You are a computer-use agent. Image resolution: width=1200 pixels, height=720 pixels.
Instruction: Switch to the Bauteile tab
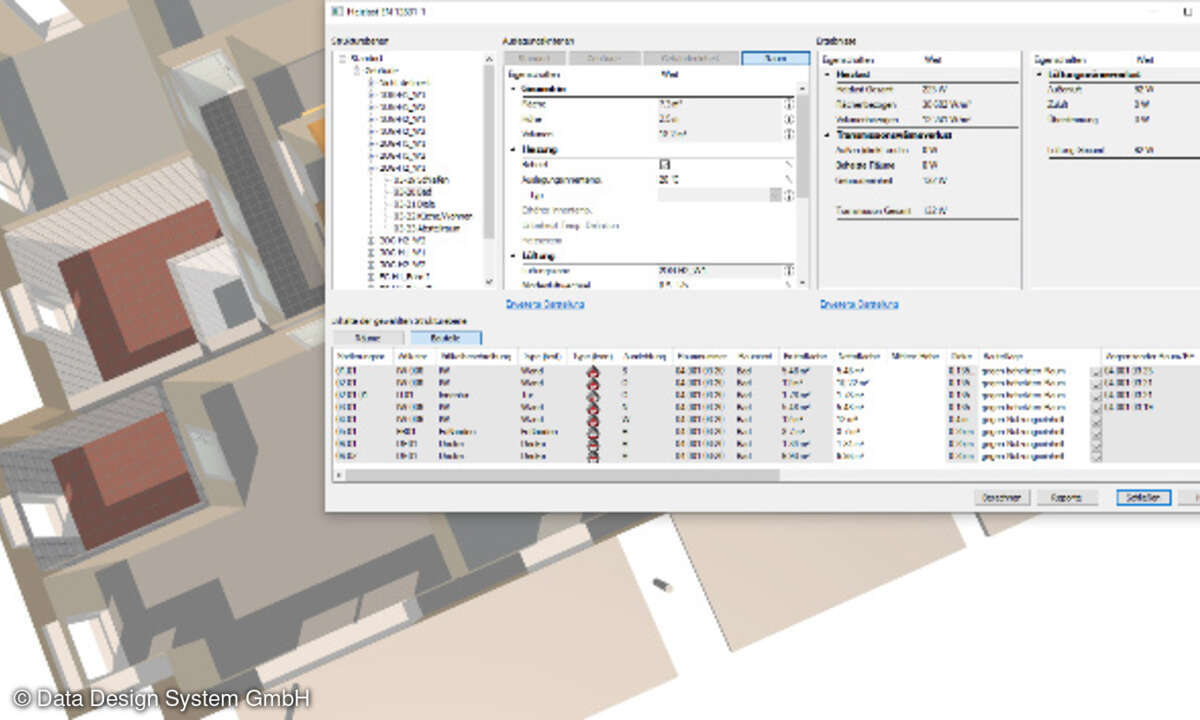446,338
